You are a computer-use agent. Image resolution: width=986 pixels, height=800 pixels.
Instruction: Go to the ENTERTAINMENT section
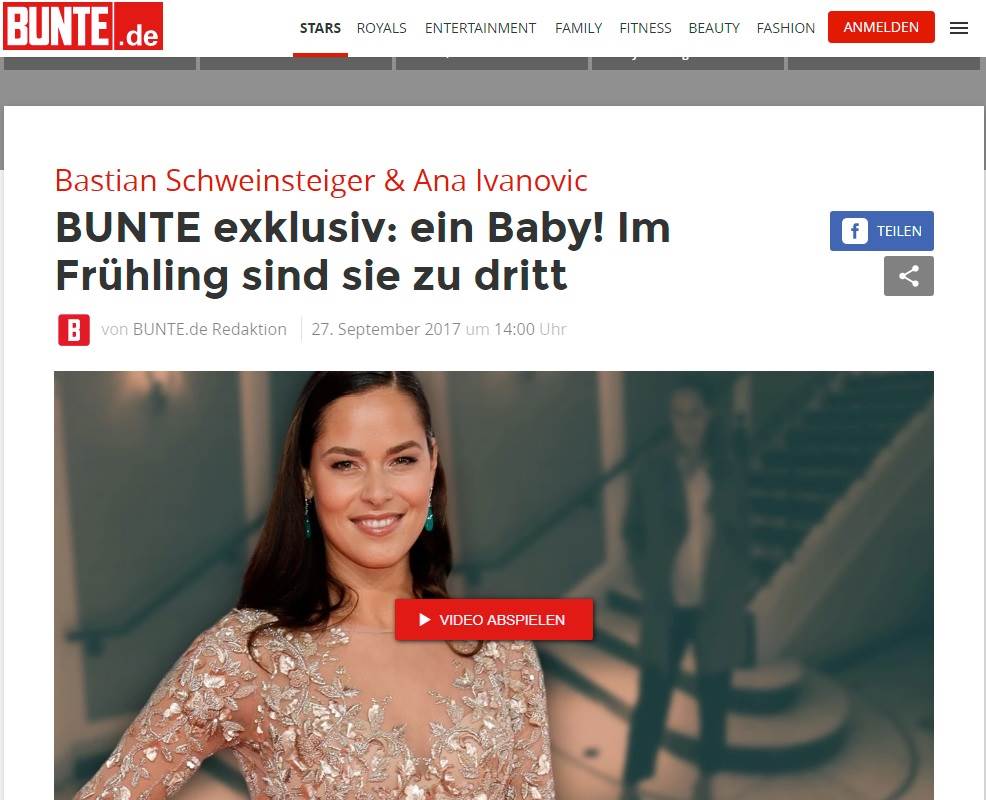480,28
